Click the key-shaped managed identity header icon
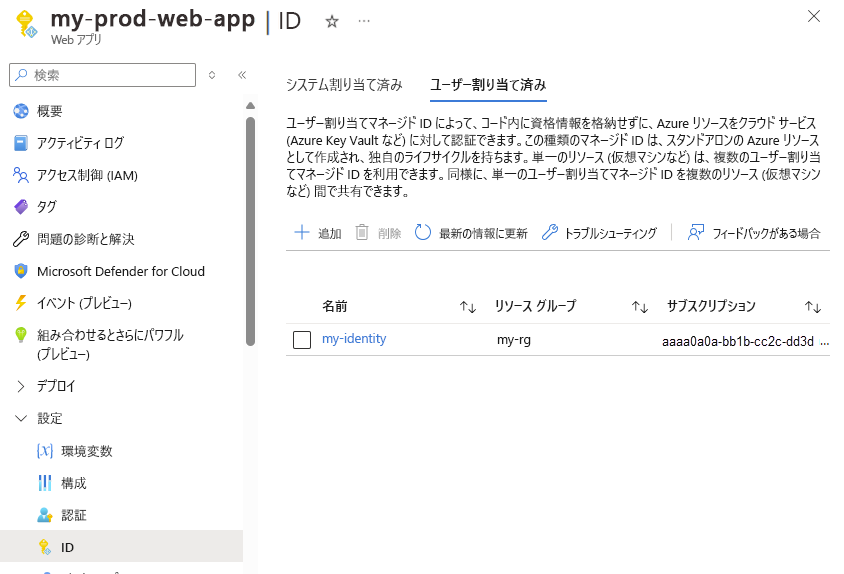Viewport: 844px width, 574px height. coord(26,25)
